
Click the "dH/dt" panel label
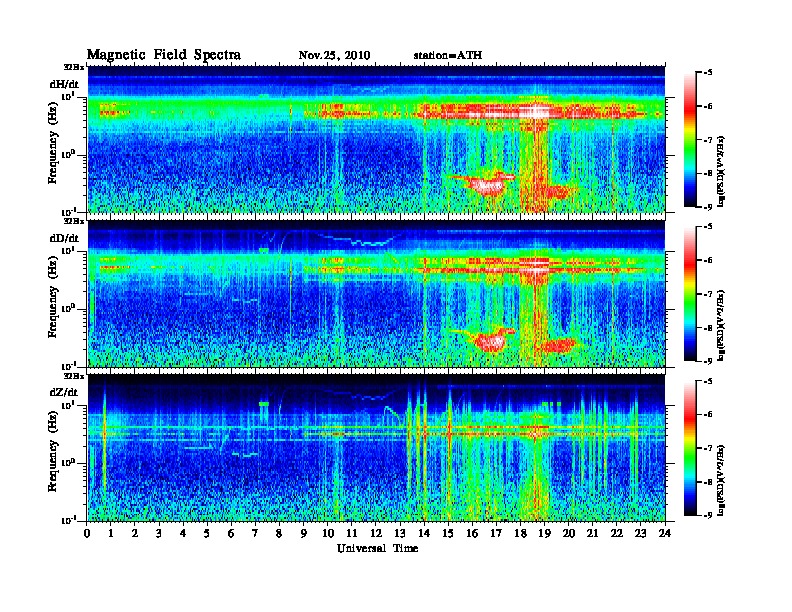[x=64, y=84]
